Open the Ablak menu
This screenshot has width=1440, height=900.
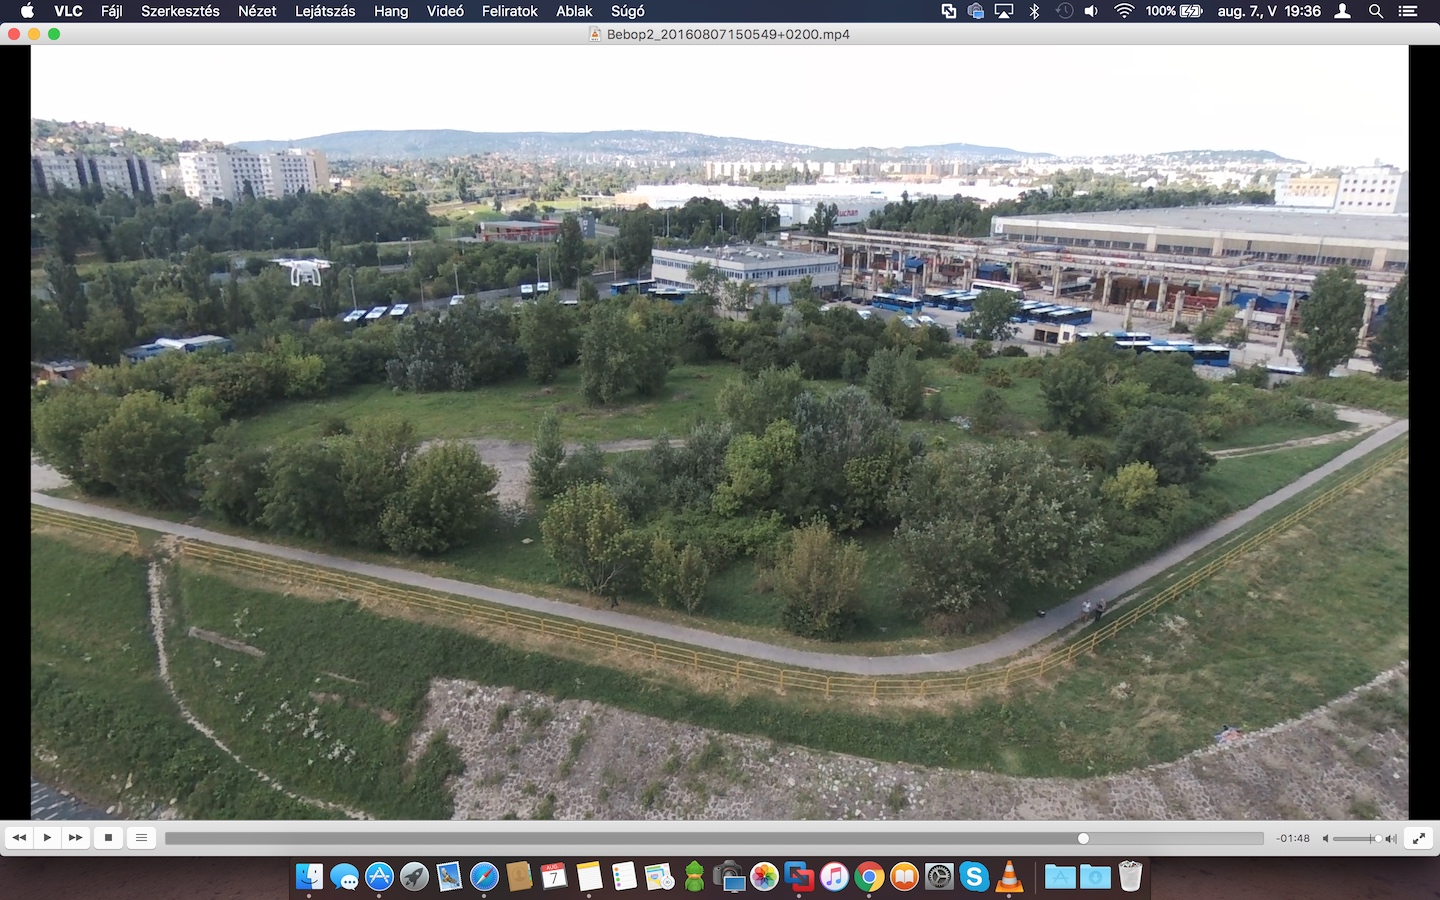coord(574,11)
